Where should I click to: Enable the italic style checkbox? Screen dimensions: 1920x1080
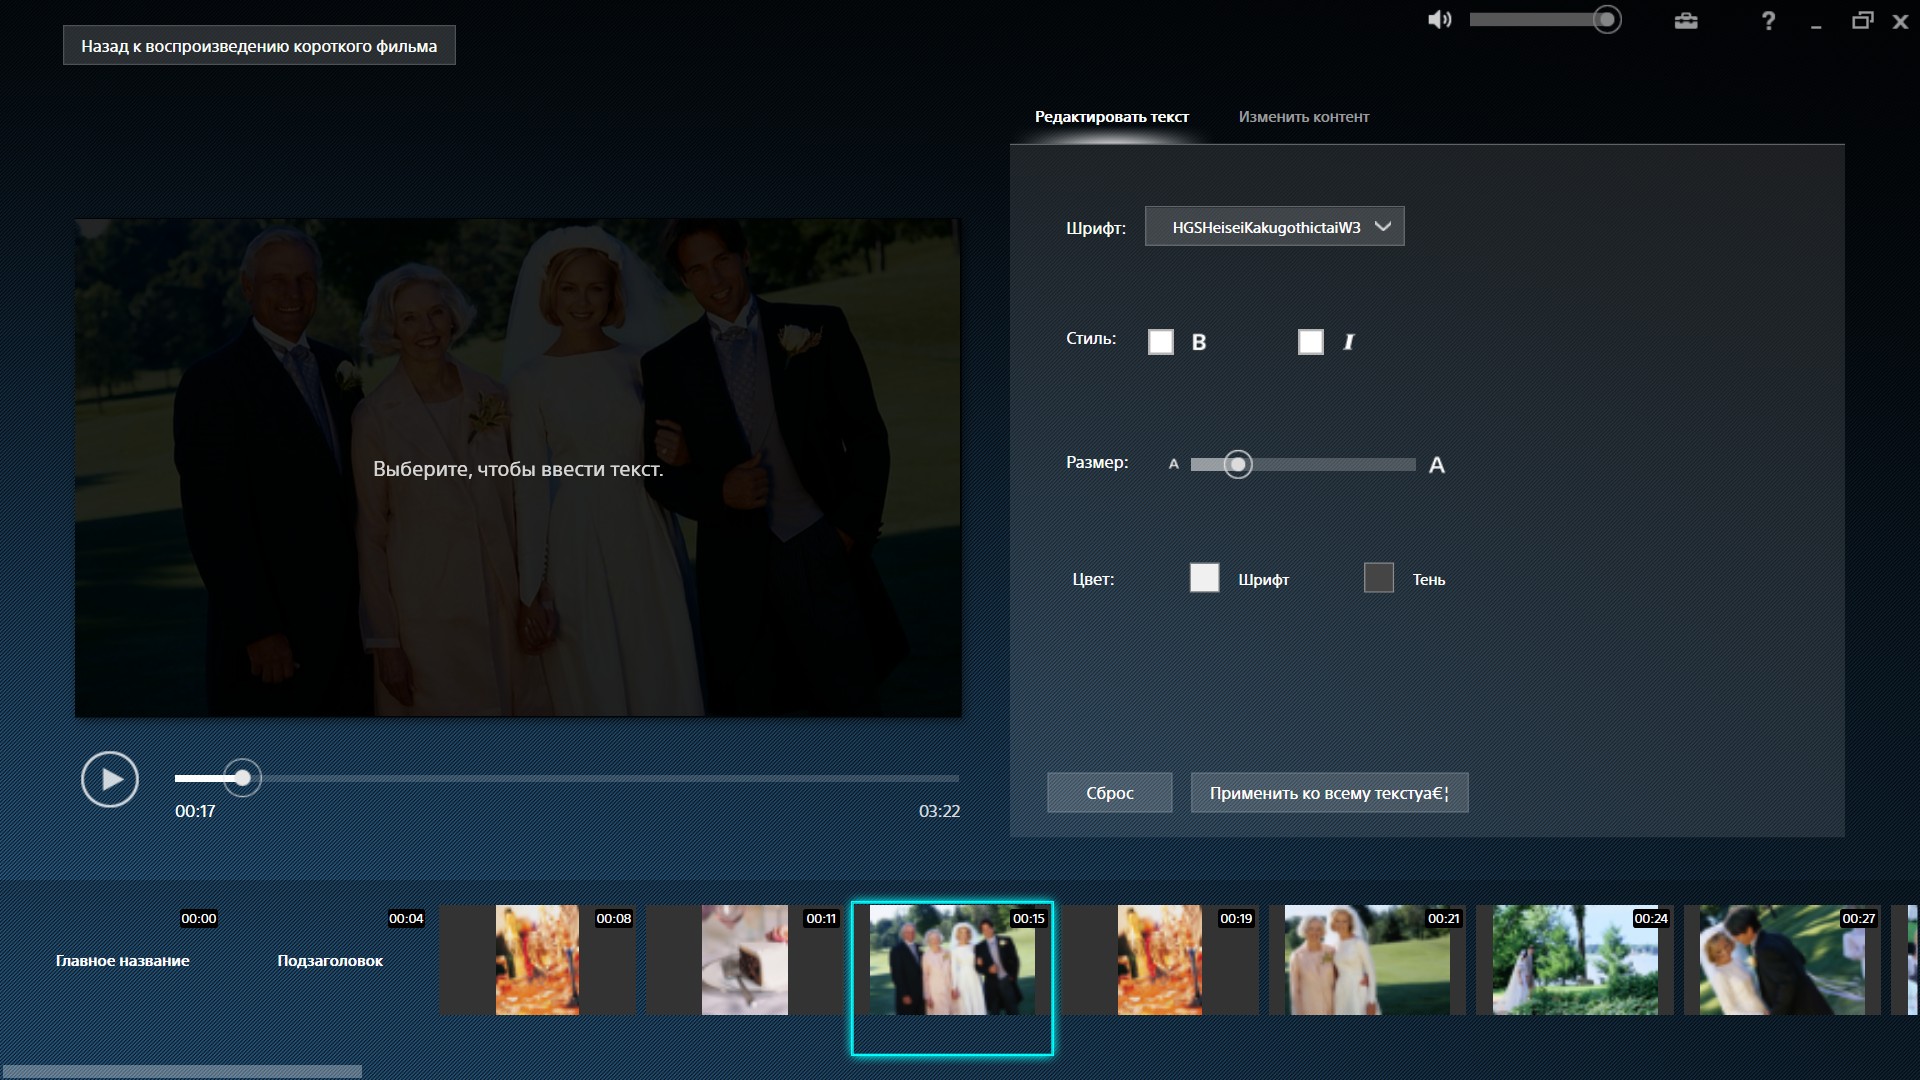tap(1311, 342)
